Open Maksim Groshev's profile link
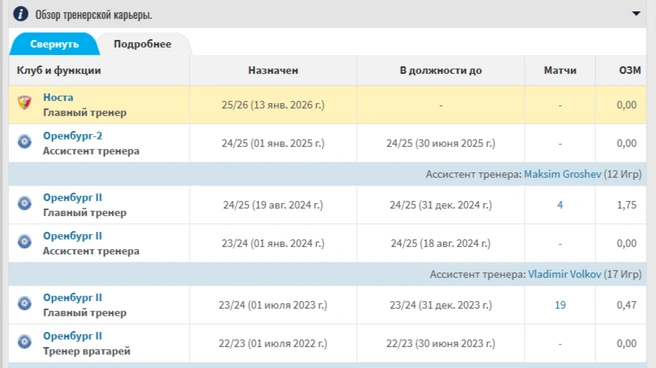This screenshot has width=656, height=368. tap(562, 174)
